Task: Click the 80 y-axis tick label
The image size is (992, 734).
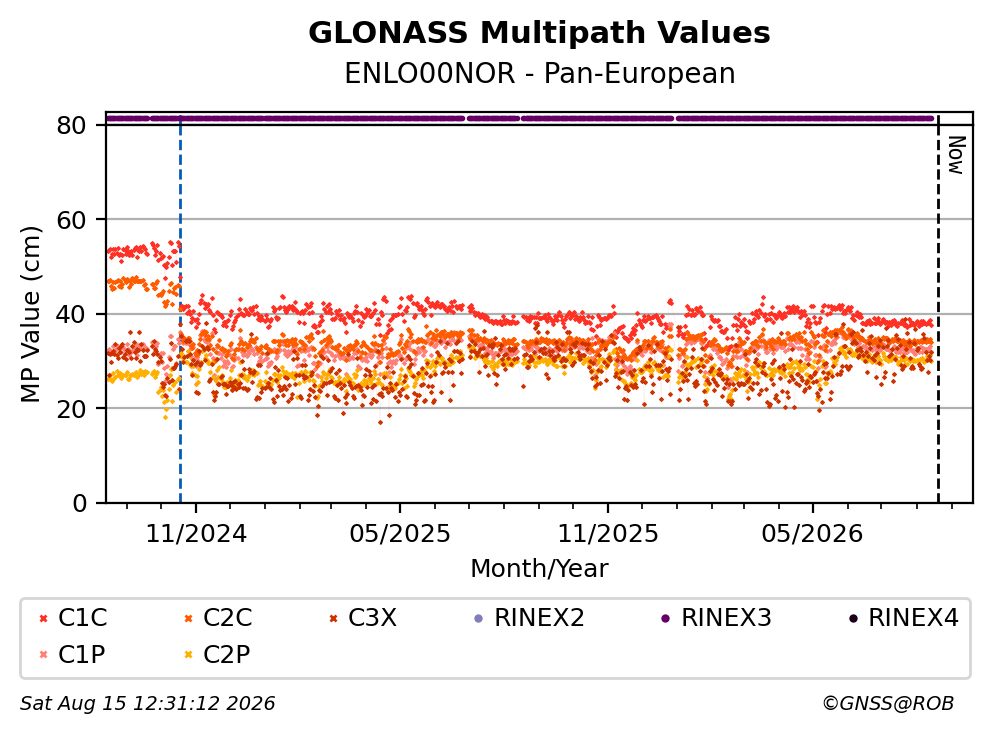Action: [x=71, y=125]
